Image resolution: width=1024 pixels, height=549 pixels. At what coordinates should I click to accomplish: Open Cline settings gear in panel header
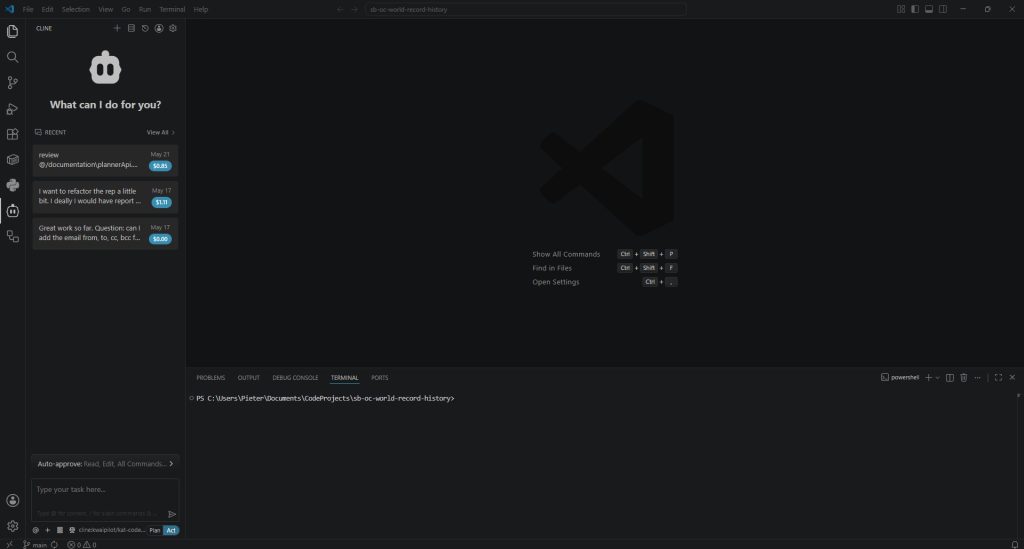point(173,28)
